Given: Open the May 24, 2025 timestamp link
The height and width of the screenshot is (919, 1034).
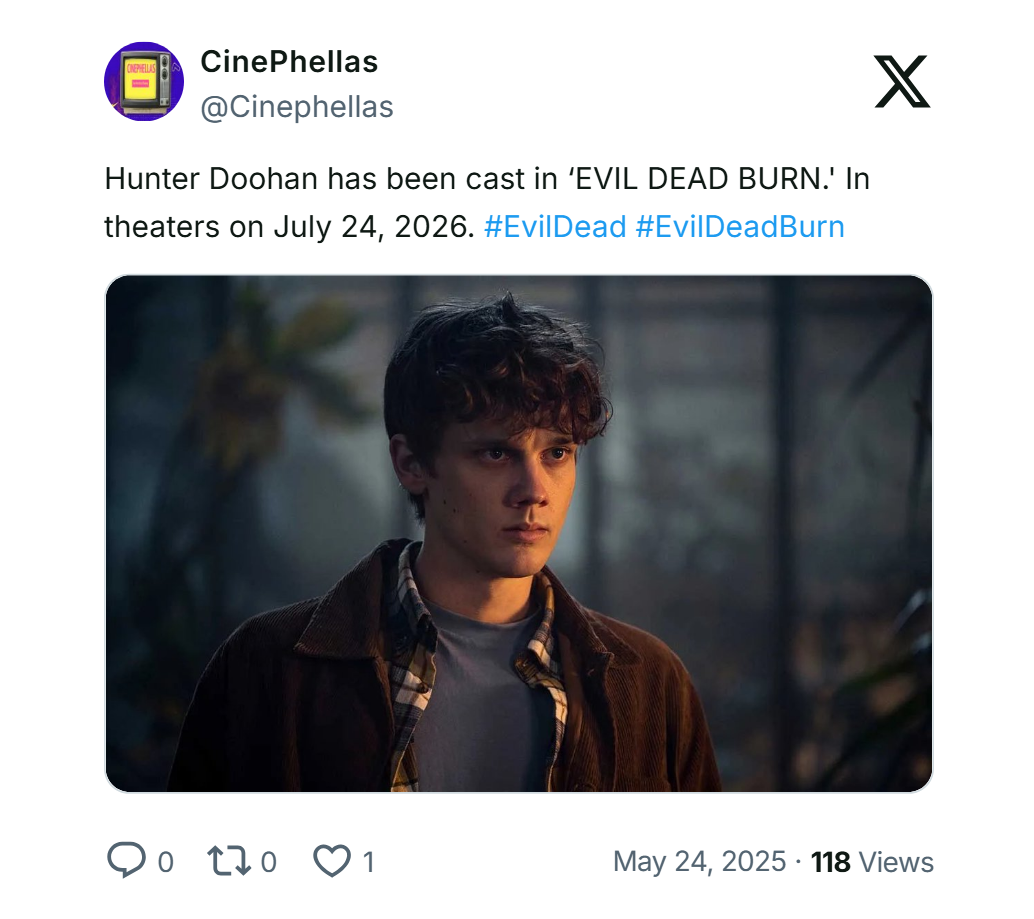Looking at the screenshot, I should 698,861.
